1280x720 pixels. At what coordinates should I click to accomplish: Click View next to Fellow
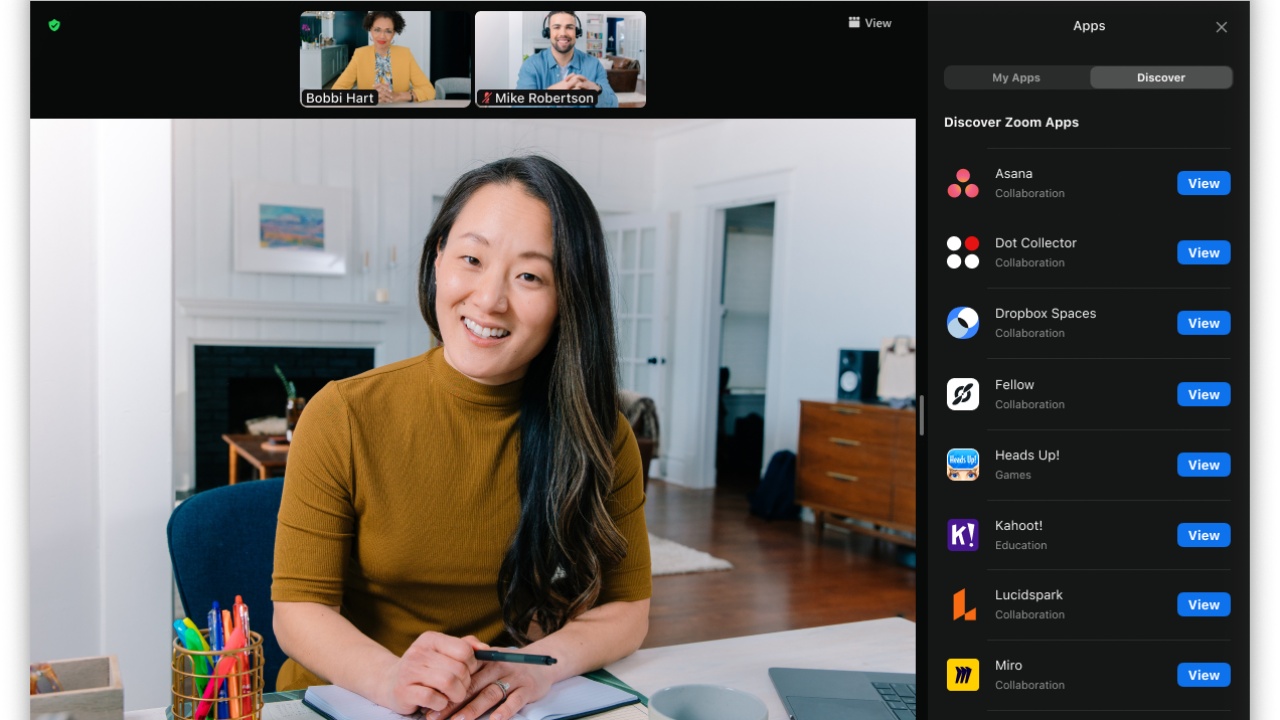(1203, 394)
